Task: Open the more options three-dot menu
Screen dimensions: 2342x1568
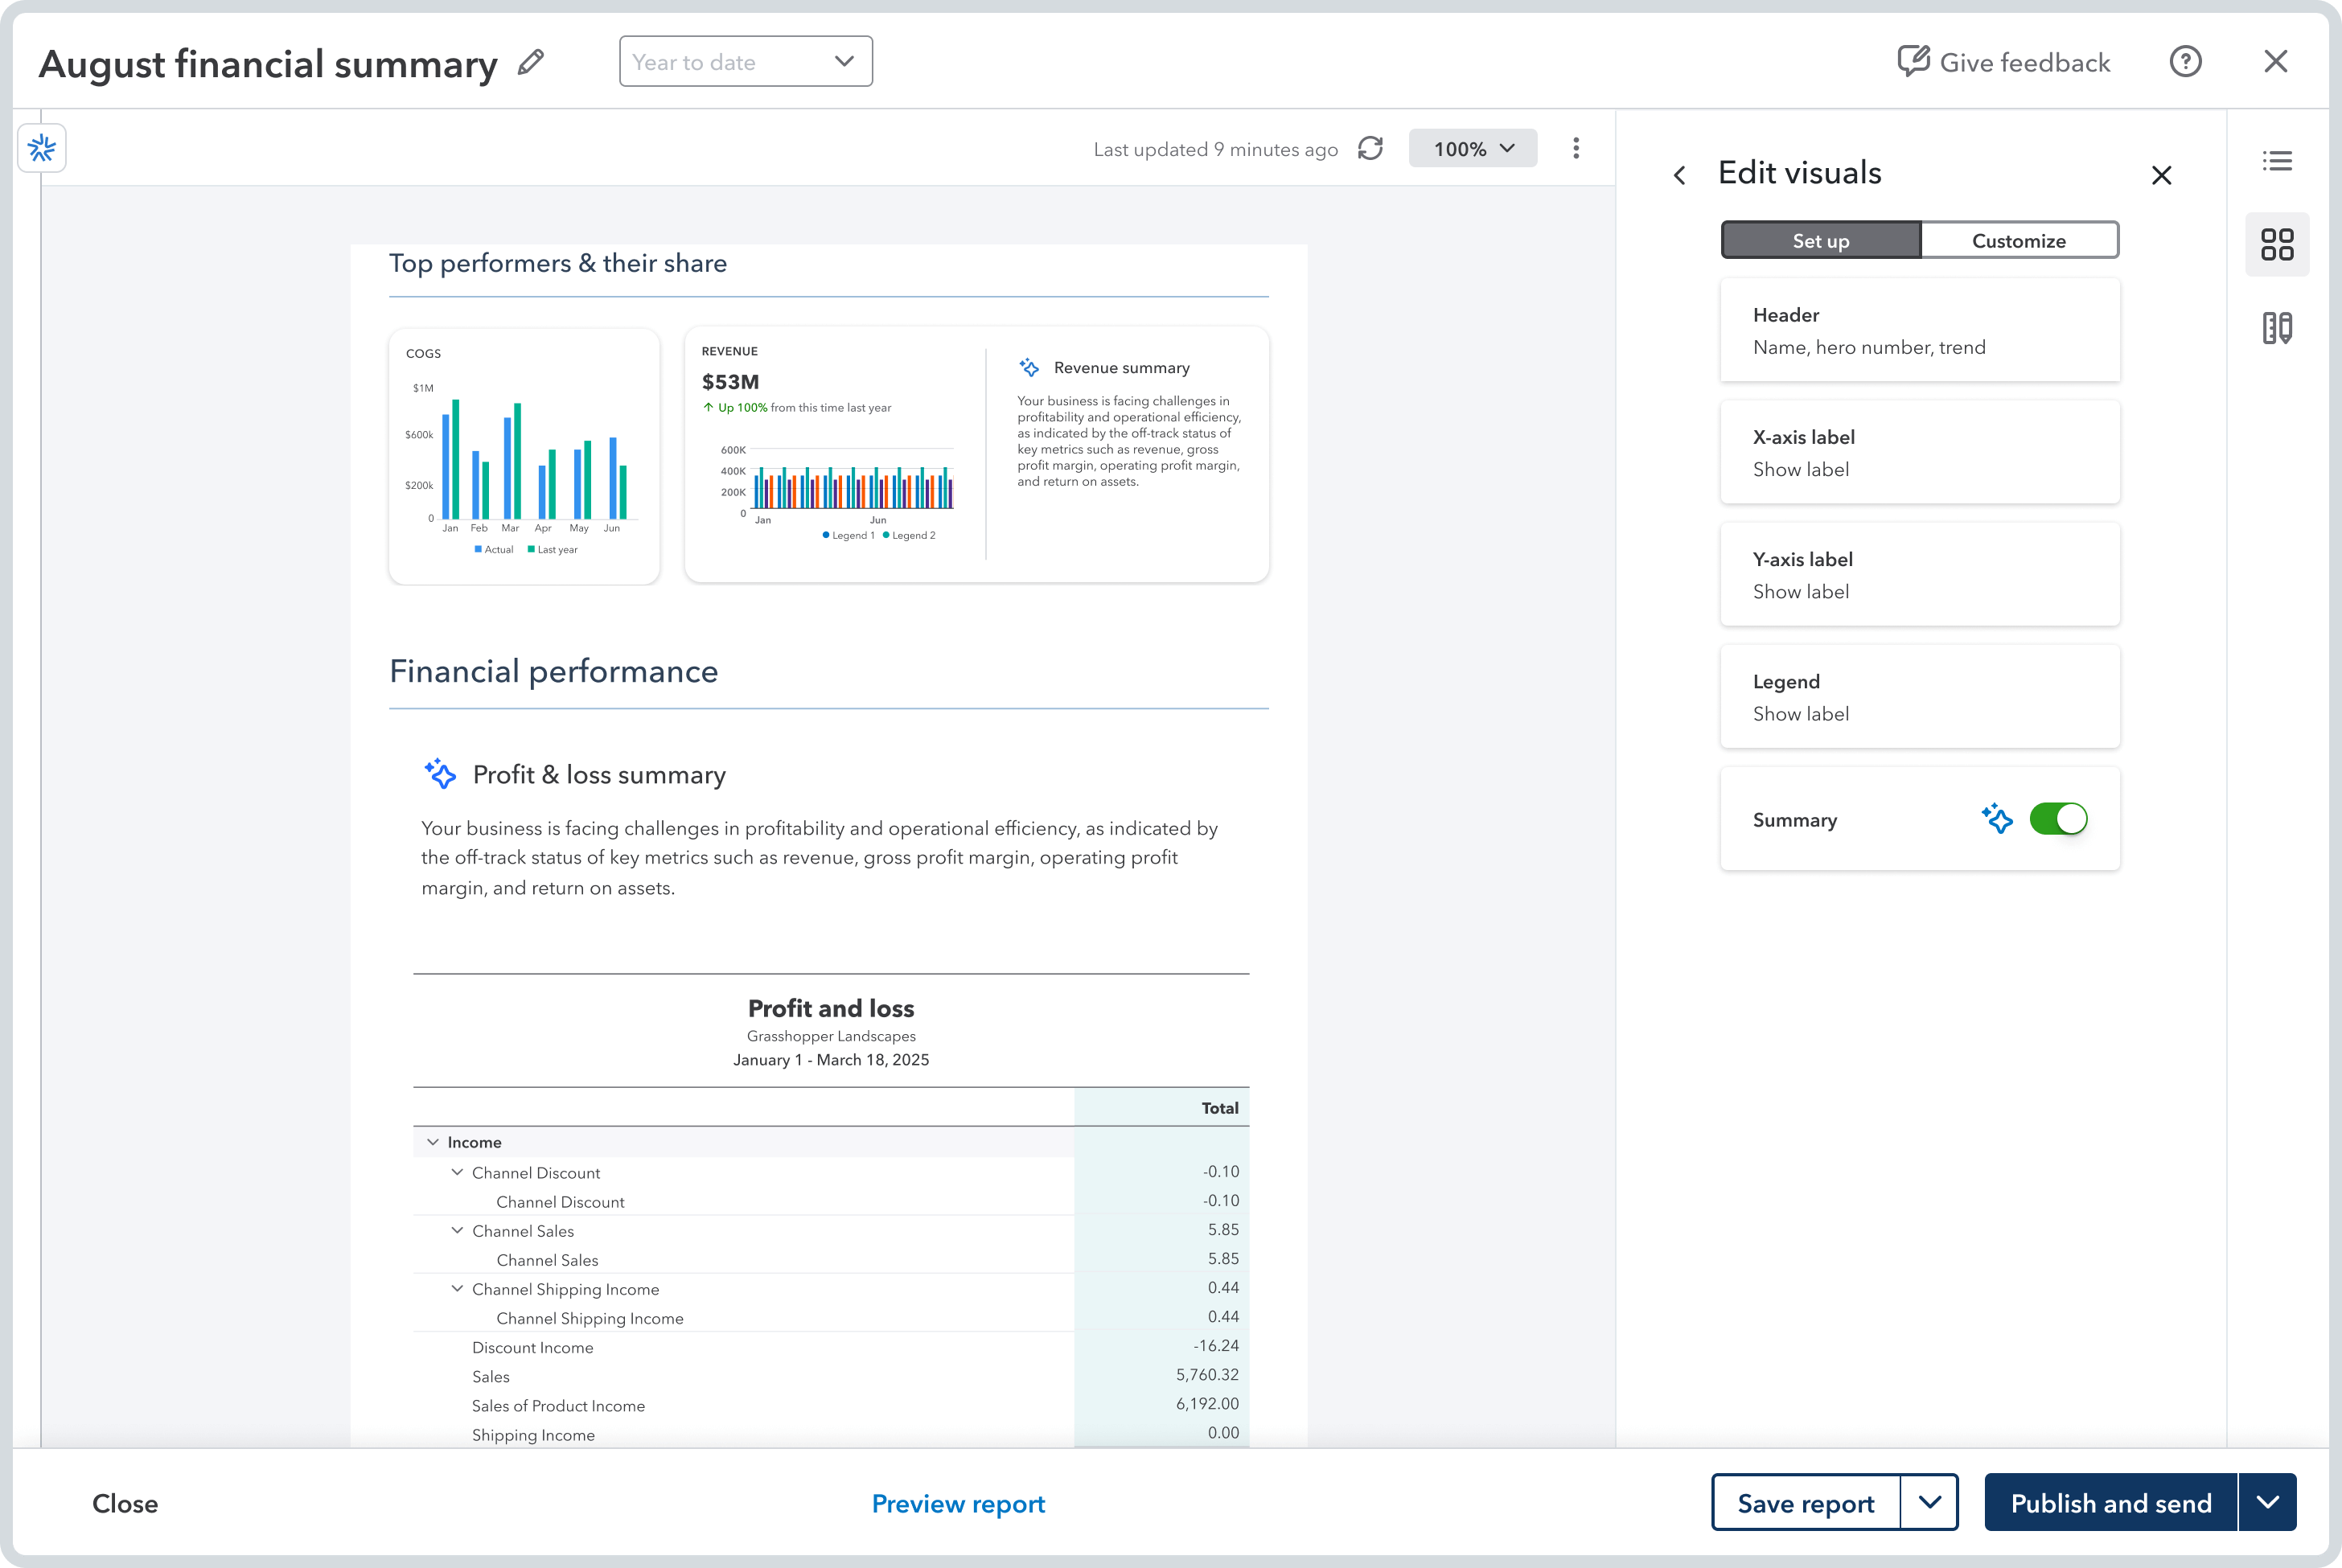Action: pos(1575,148)
